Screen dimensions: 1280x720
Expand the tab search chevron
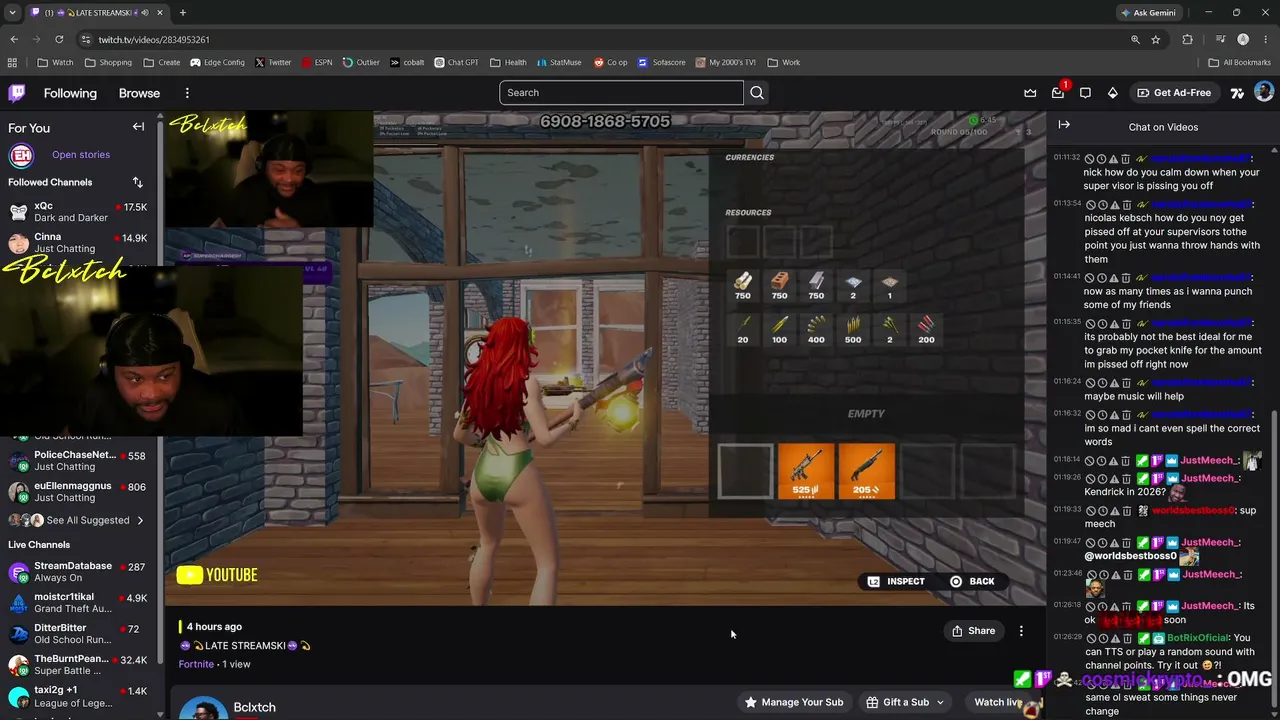[x=12, y=13]
